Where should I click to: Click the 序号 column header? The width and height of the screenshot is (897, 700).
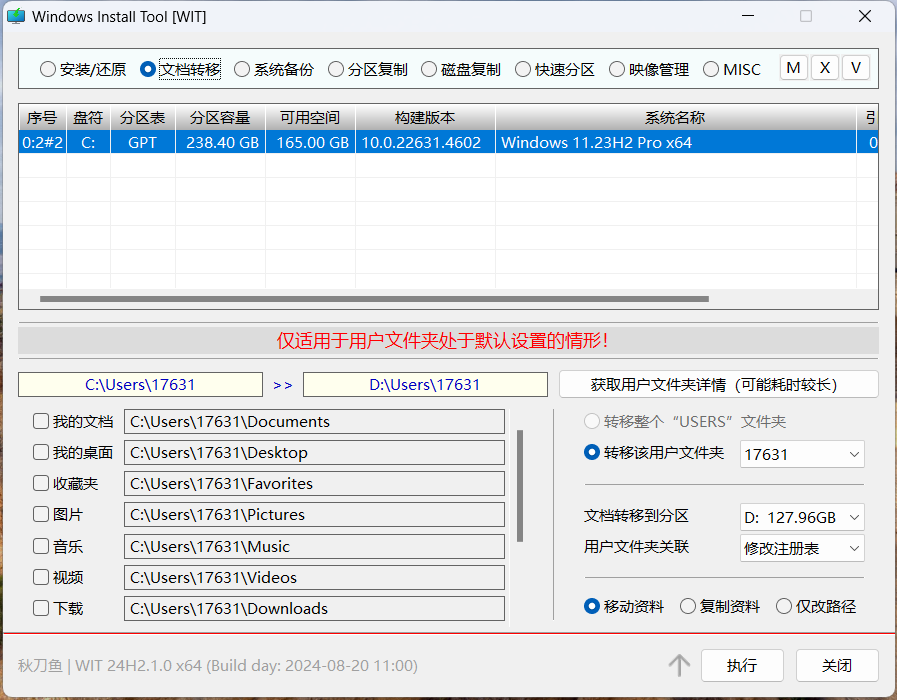[x=42, y=118]
